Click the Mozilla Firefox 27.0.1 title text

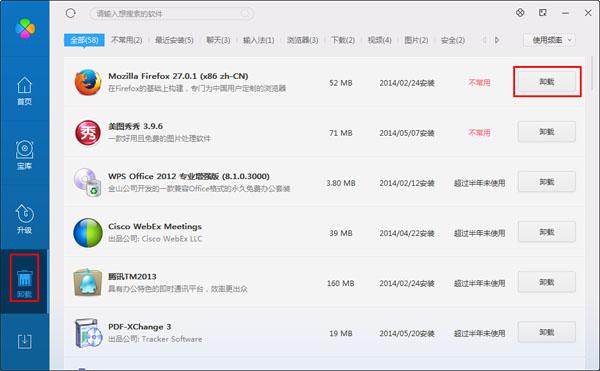(x=178, y=76)
